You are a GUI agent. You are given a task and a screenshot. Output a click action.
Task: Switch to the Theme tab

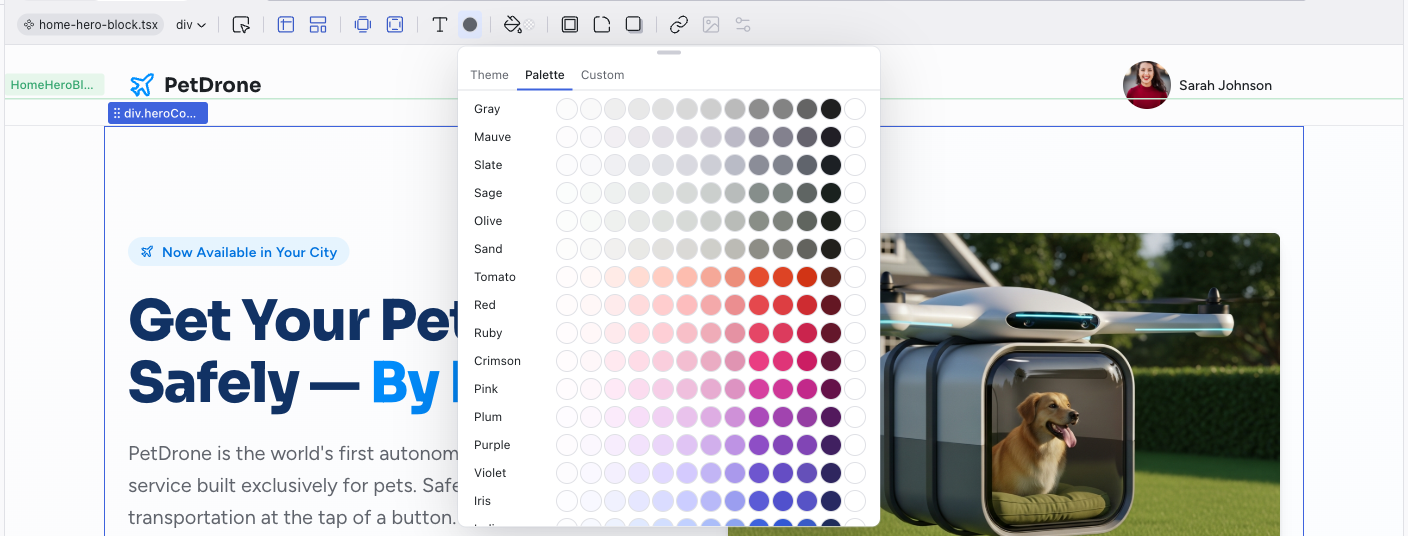tap(489, 75)
